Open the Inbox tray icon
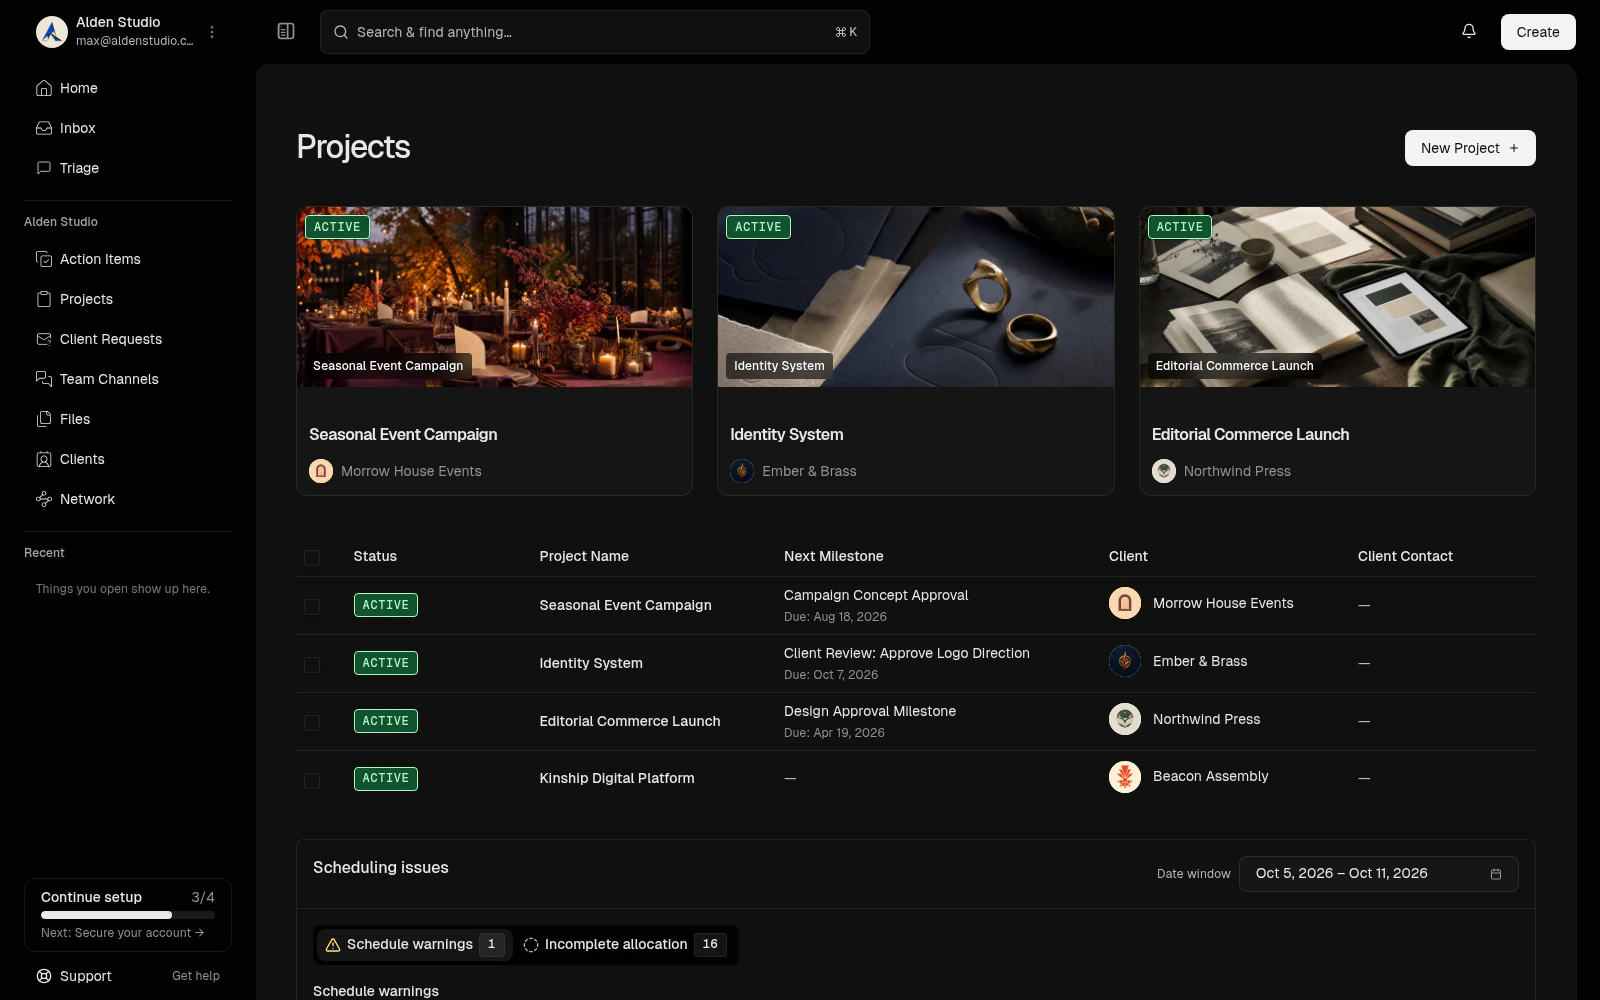1600x1000 pixels. point(44,128)
